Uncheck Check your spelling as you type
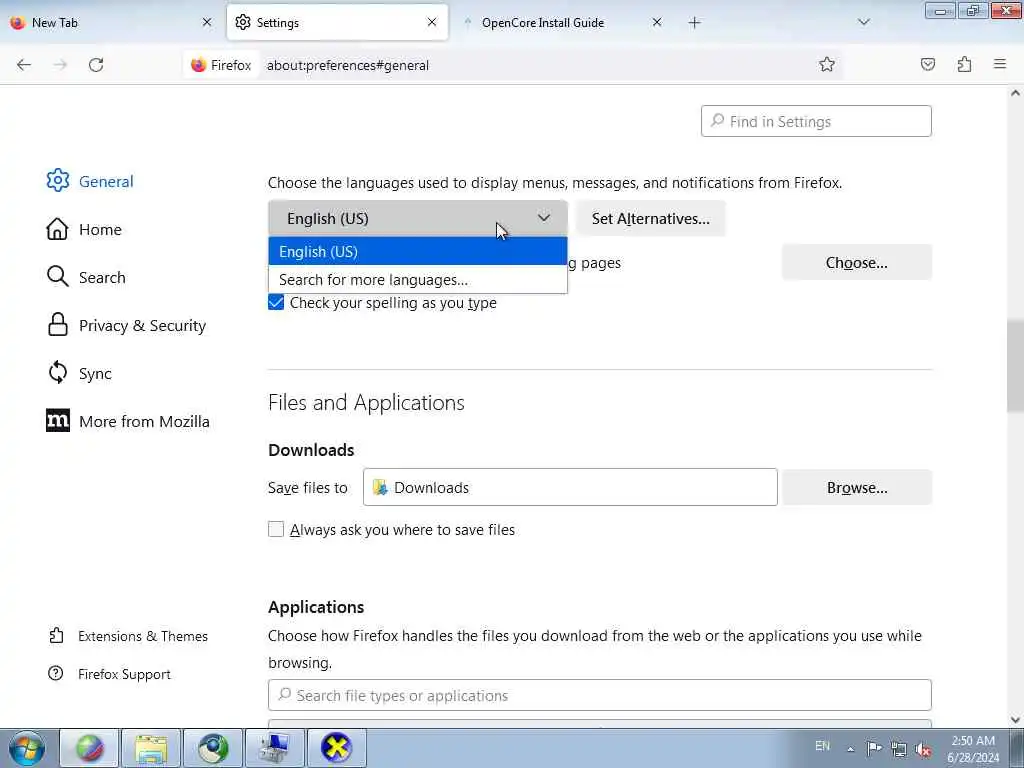Image resolution: width=1024 pixels, height=768 pixels. [276, 302]
